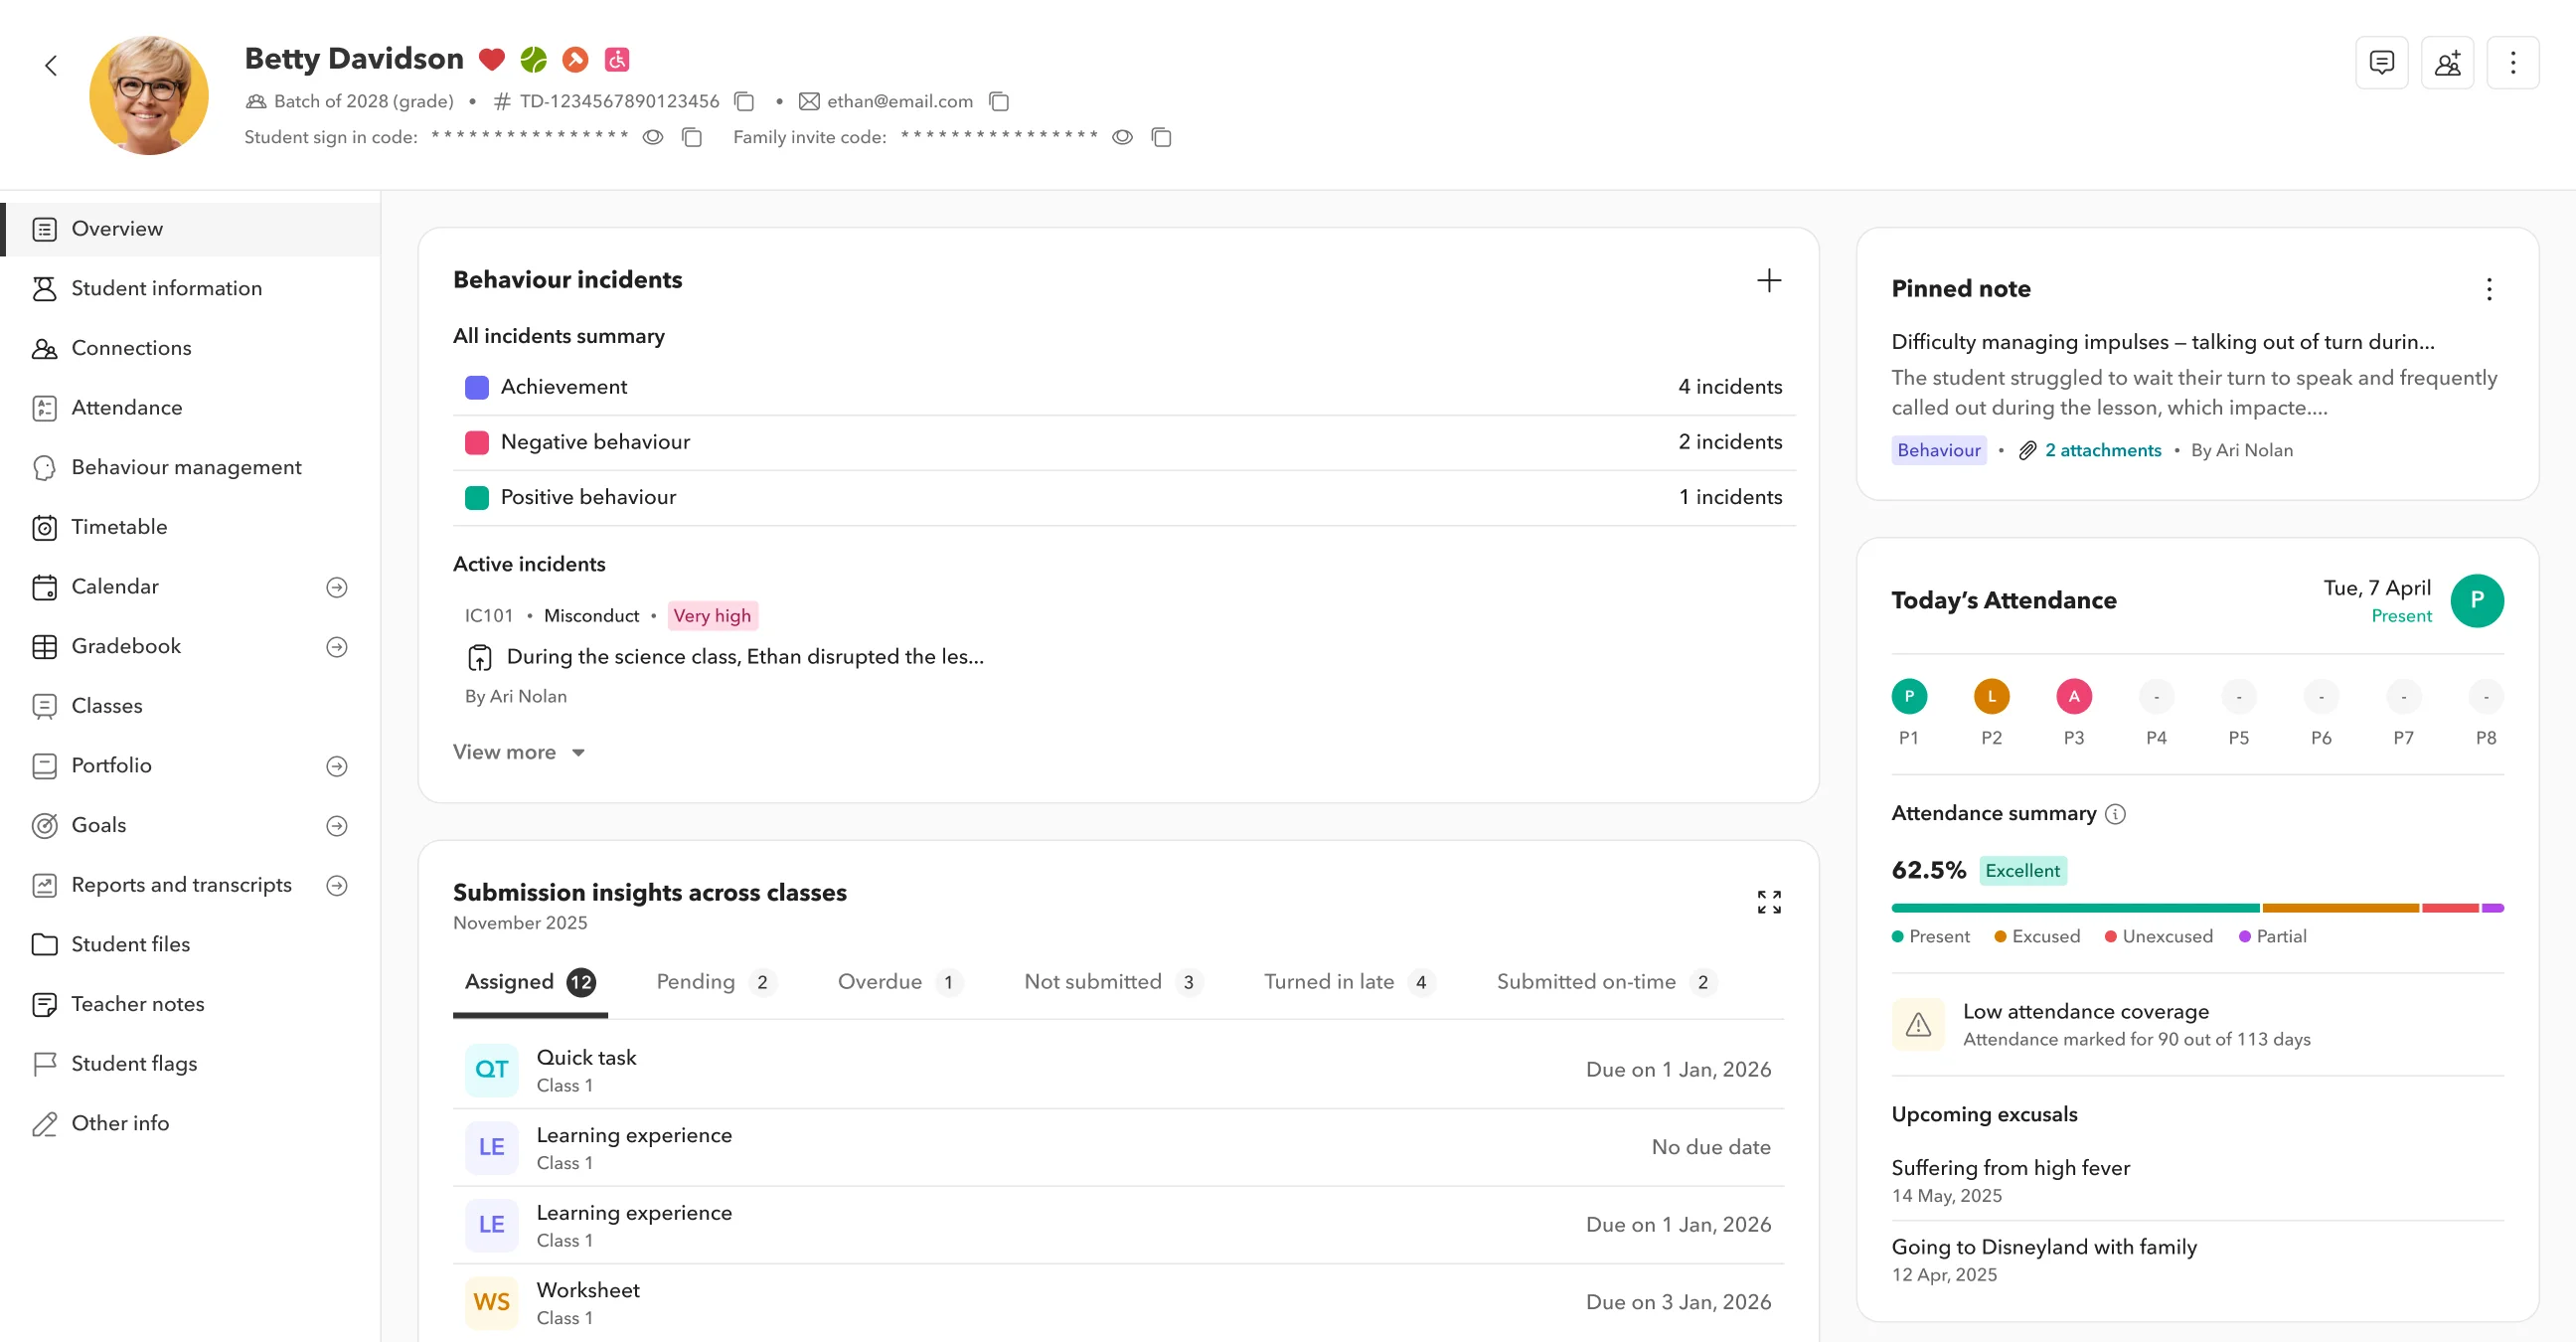The width and height of the screenshot is (2576, 1342).
Task: Expand submission insights to fullscreen
Action: (x=1768, y=901)
